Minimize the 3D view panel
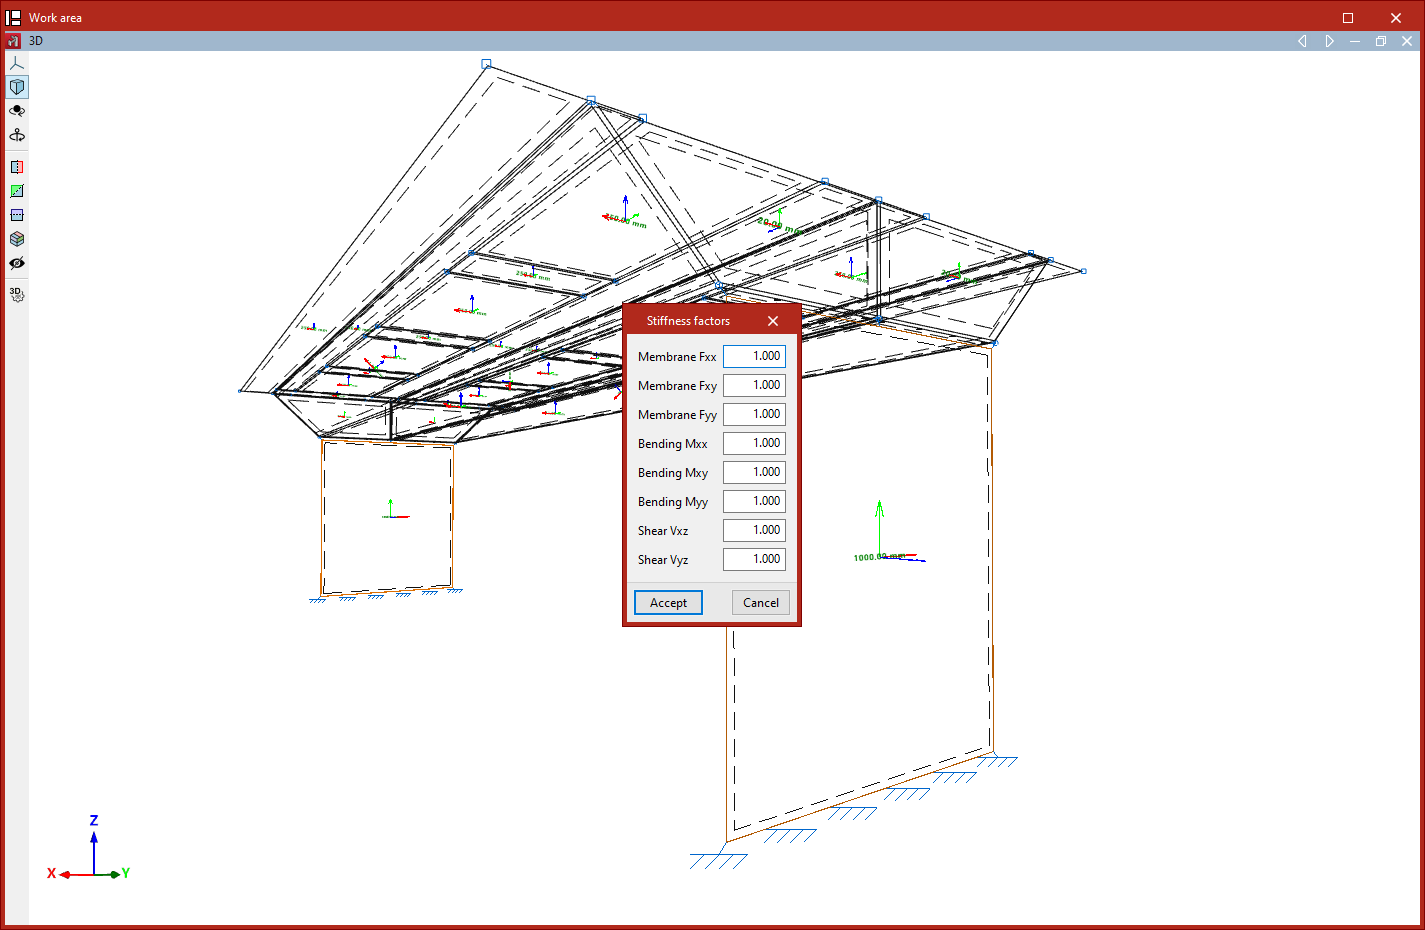Viewport: 1425px width, 930px height. pyautogui.click(x=1355, y=41)
